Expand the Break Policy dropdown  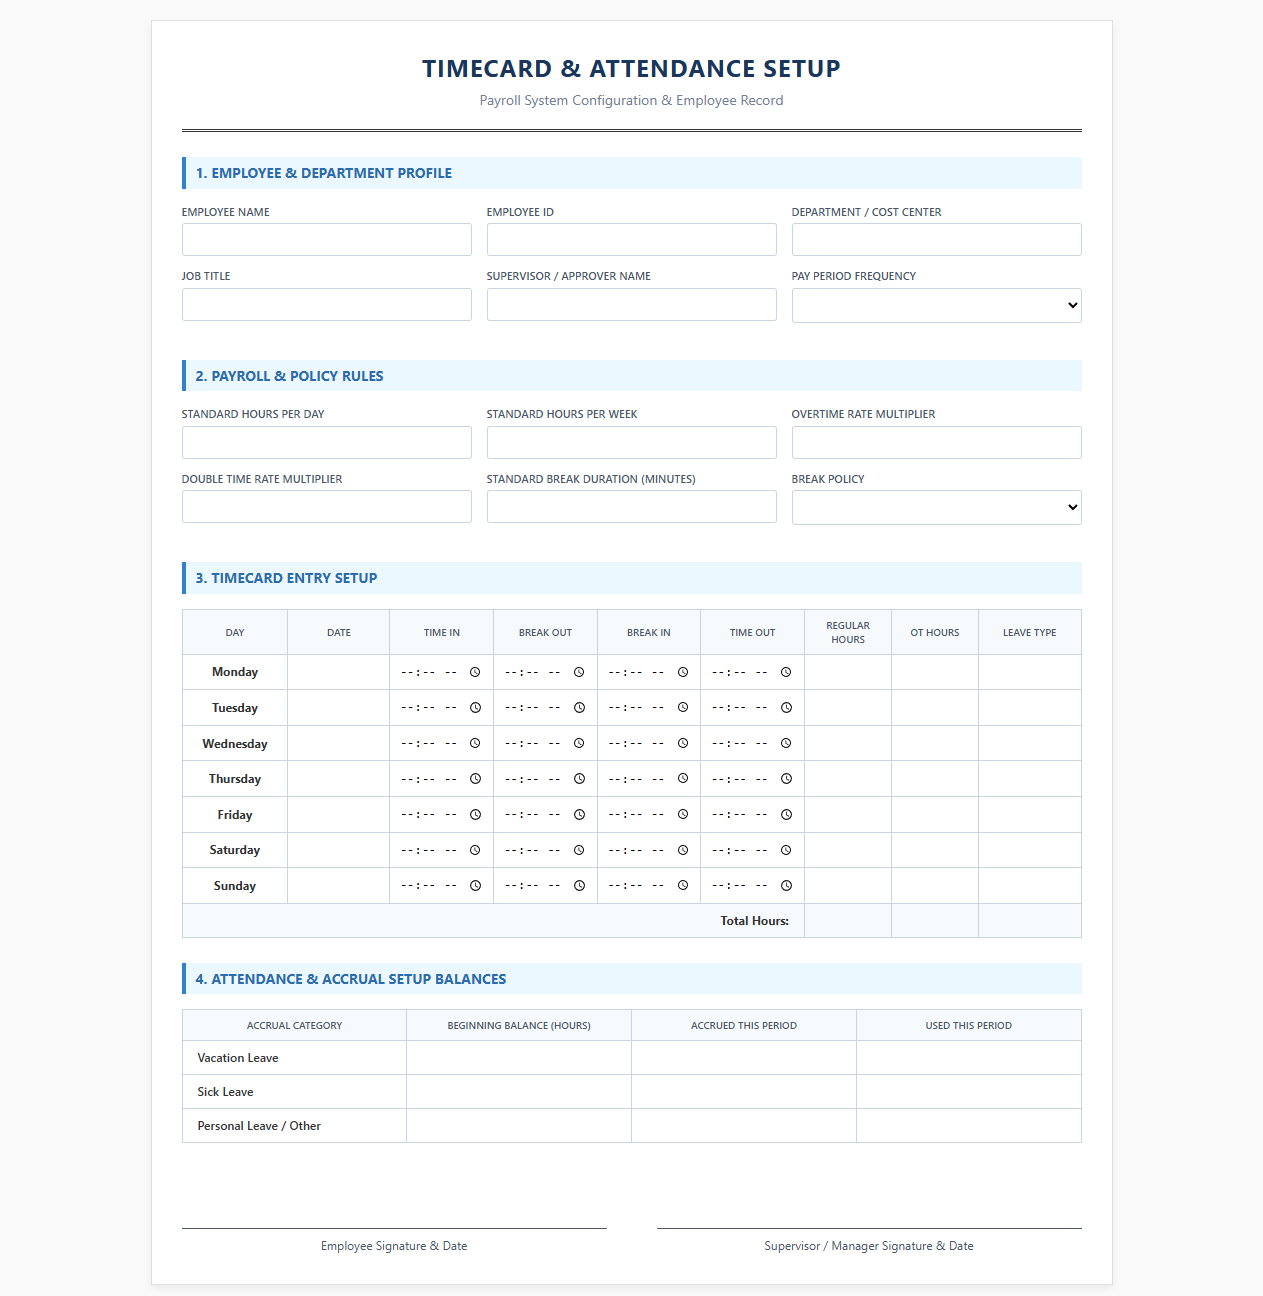[936, 507]
